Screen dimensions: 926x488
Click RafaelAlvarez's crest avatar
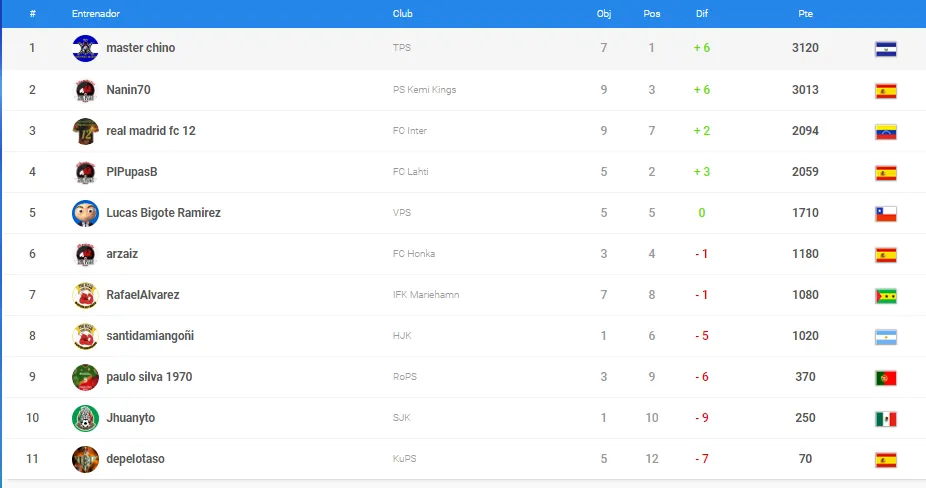tap(85, 295)
